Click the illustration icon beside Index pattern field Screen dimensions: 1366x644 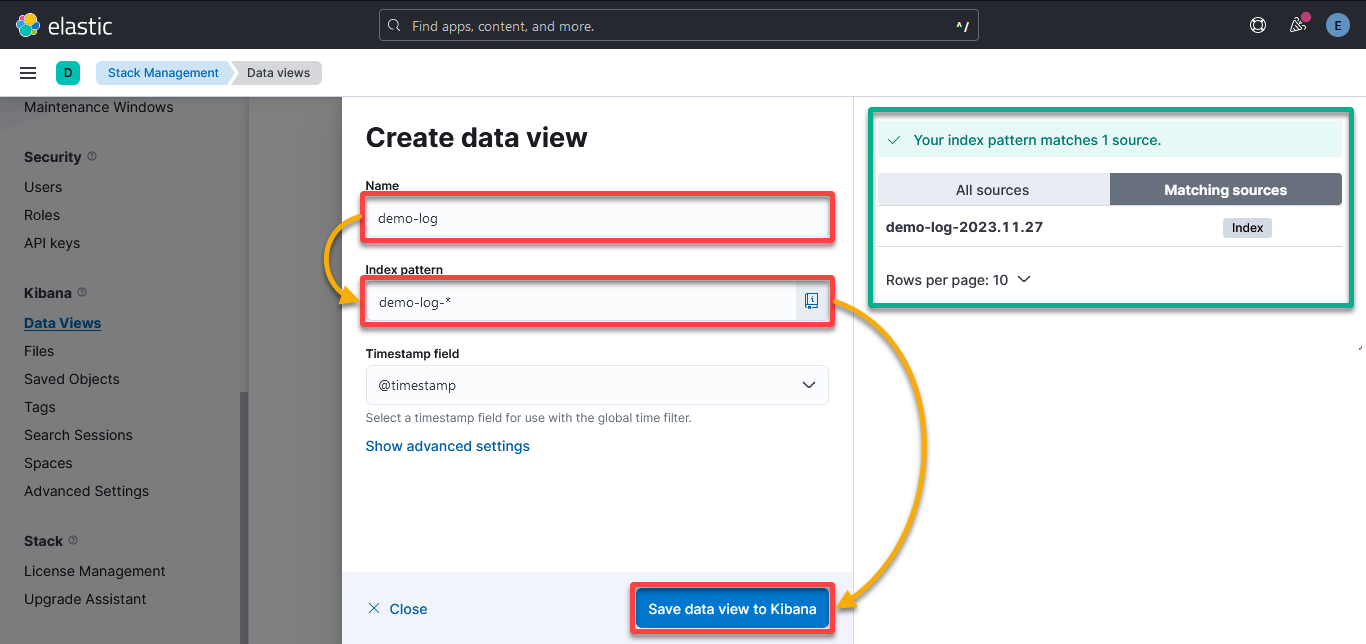point(811,300)
